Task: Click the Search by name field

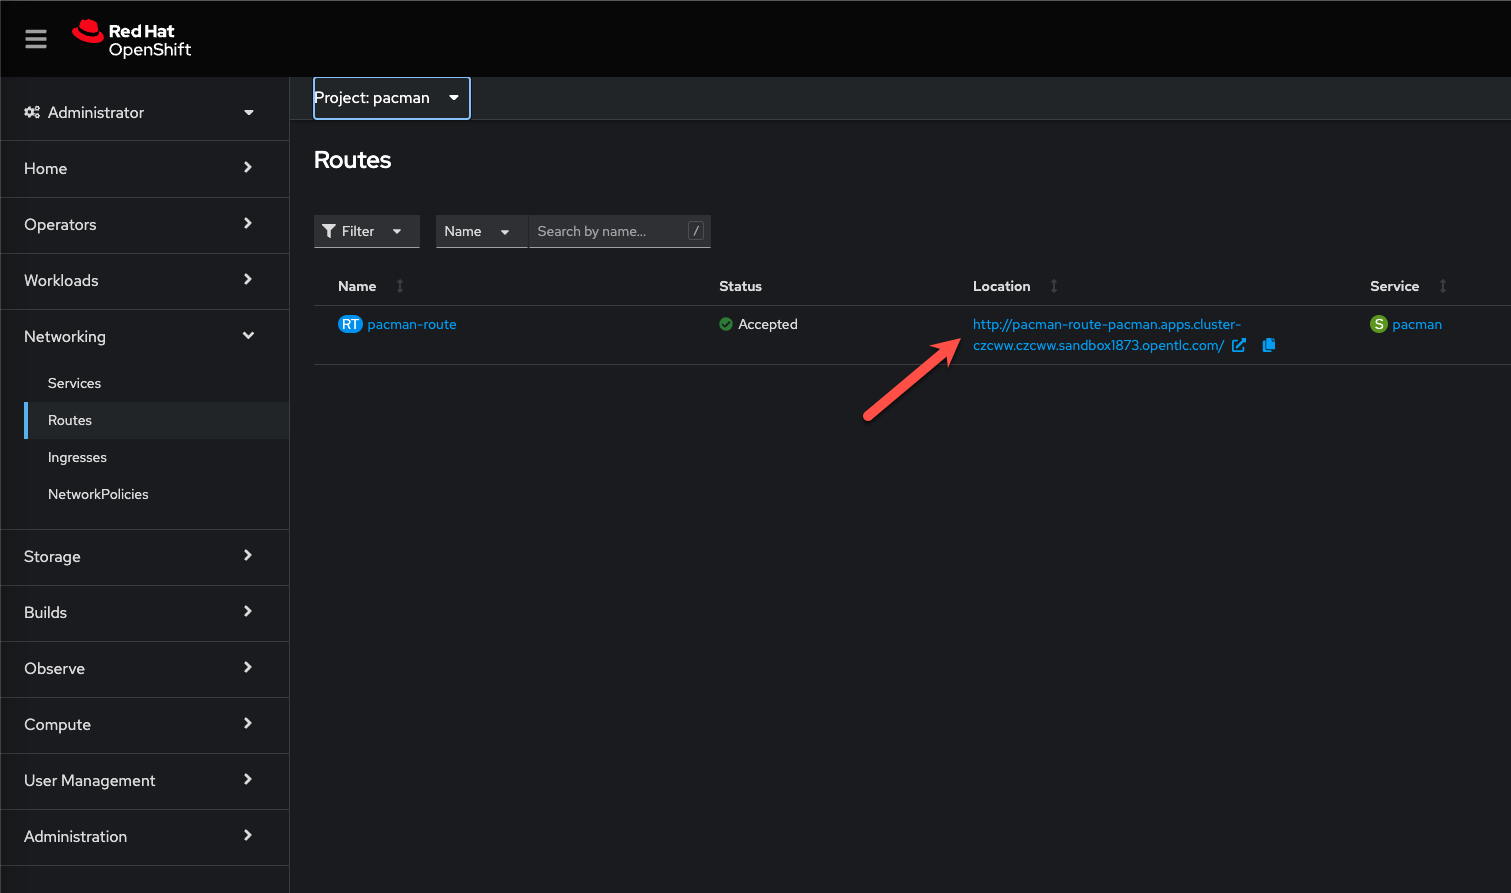Action: click(619, 231)
